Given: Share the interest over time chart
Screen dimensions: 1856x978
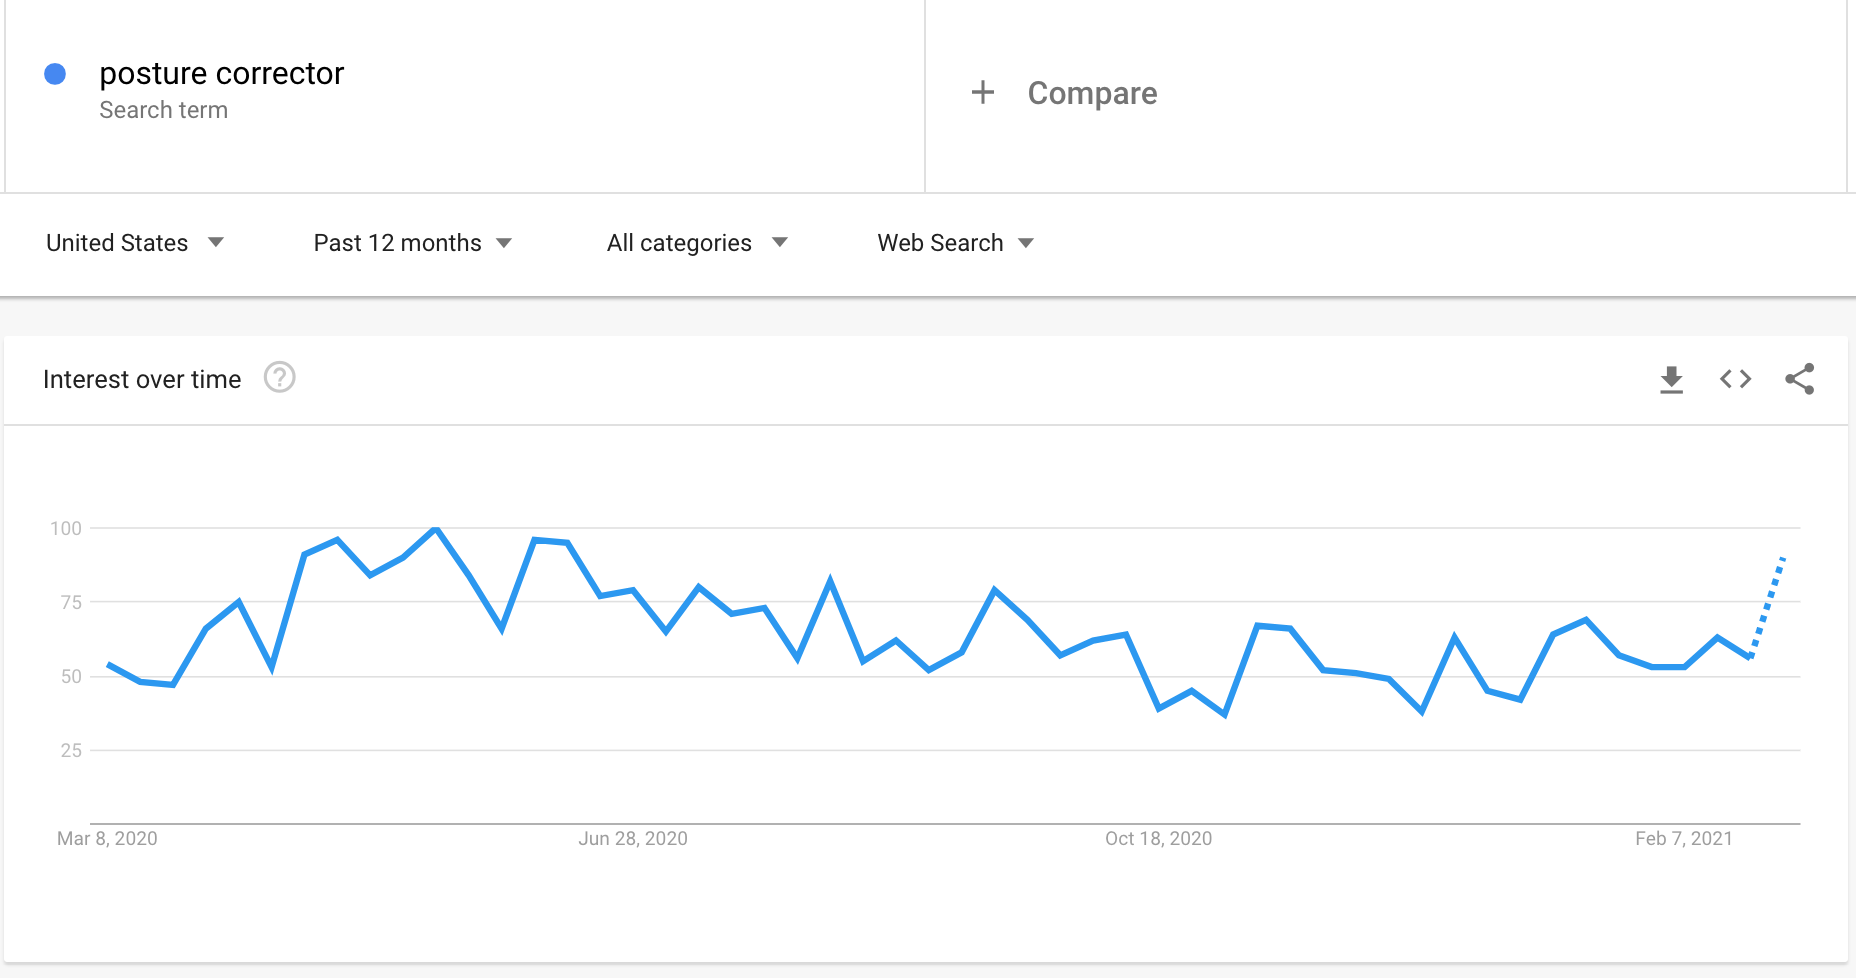Looking at the screenshot, I should (x=1799, y=379).
